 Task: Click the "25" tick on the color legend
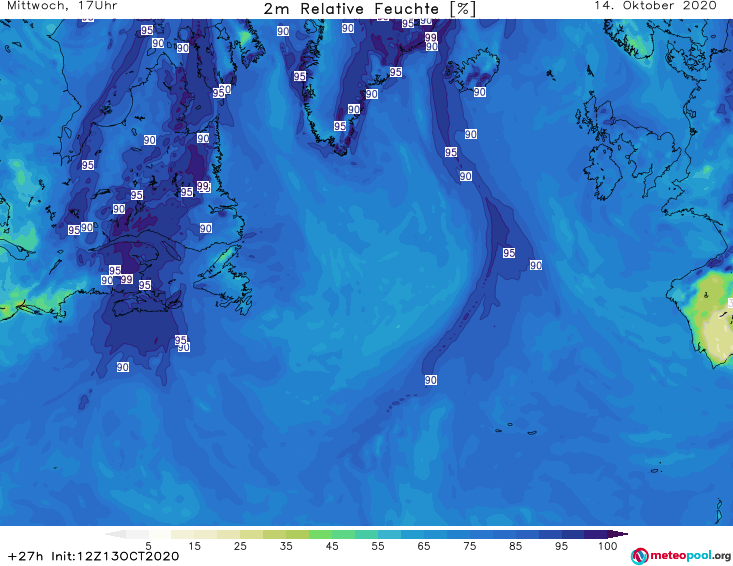pyautogui.click(x=240, y=546)
